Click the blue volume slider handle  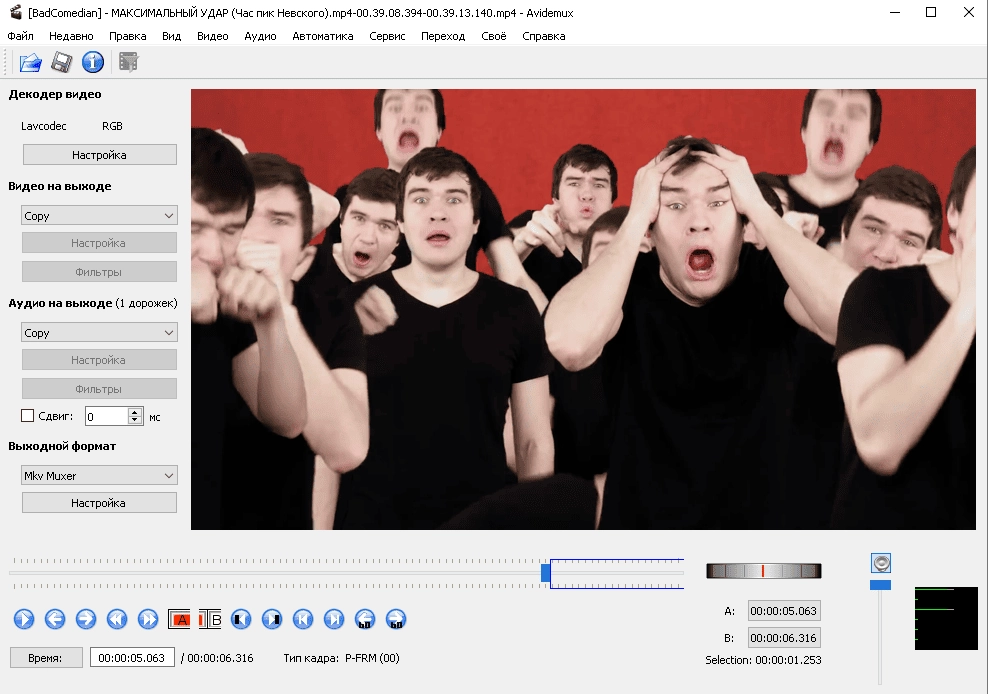pyautogui.click(x=880, y=585)
